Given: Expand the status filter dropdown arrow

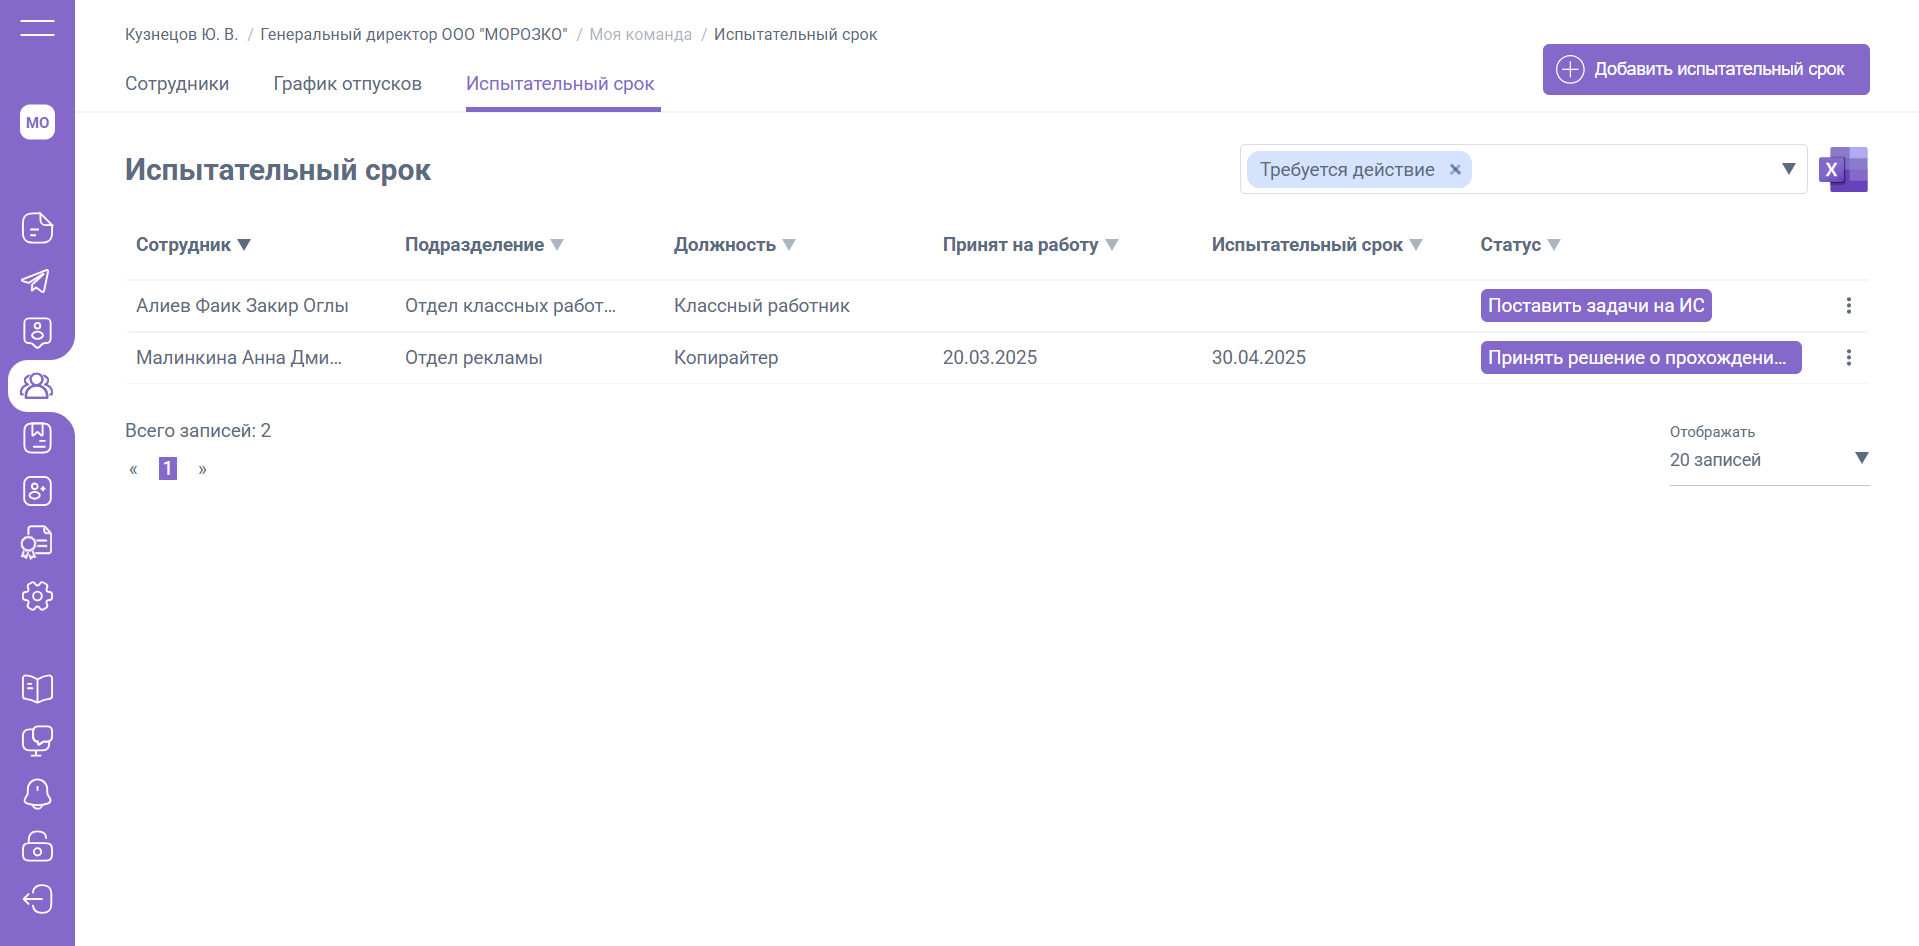Looking at the screenshot, I should [1788, 169].
